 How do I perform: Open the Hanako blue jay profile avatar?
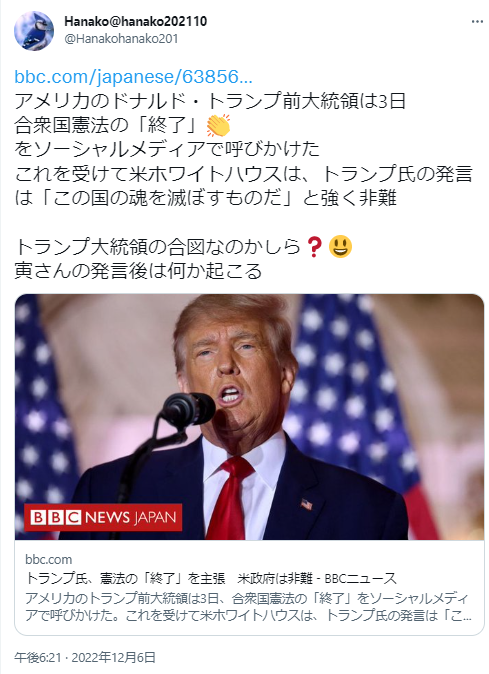point(34,31)
